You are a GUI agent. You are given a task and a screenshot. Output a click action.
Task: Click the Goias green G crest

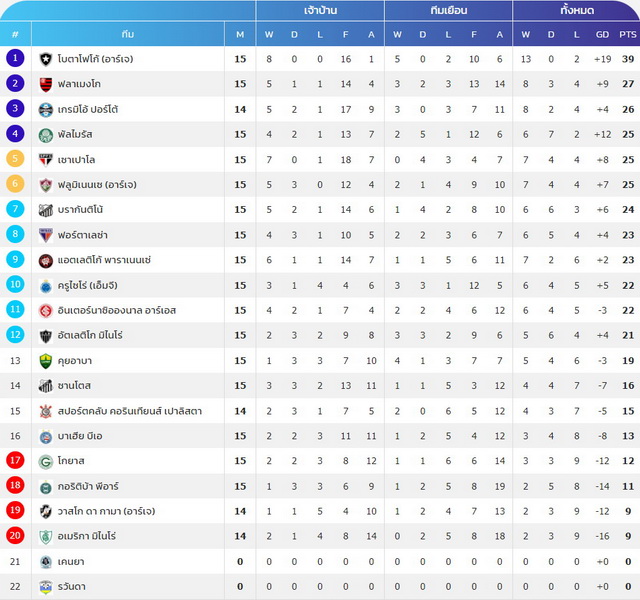point(46,462)
